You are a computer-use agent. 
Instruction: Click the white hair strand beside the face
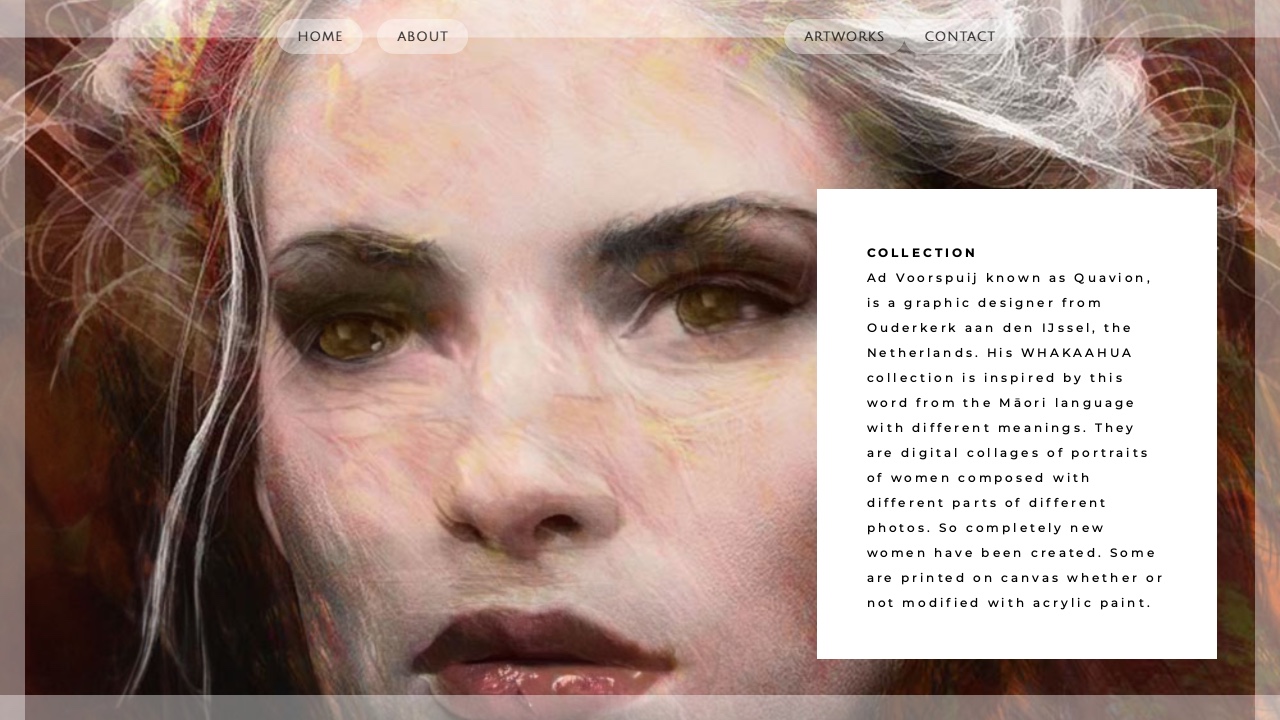click(x=215, y=400)
